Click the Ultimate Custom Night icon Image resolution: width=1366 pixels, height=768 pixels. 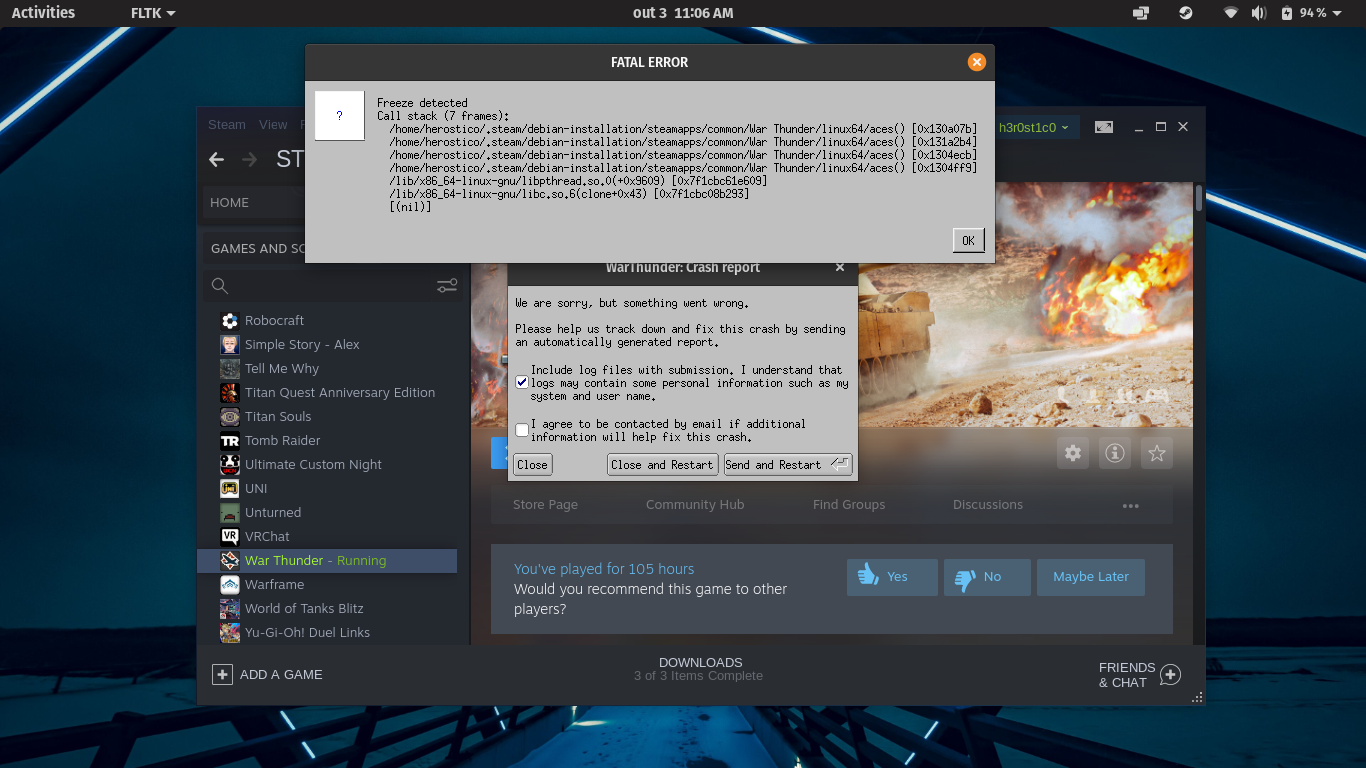230,464
